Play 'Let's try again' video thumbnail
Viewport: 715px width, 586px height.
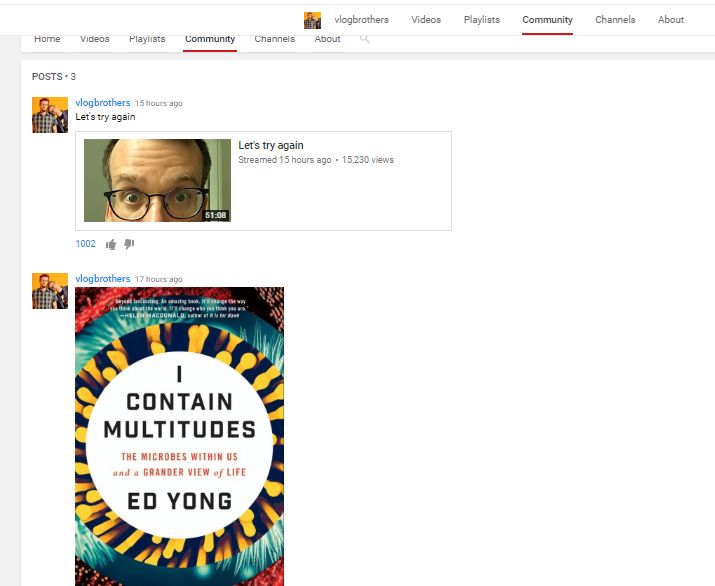tap(157, 181)
